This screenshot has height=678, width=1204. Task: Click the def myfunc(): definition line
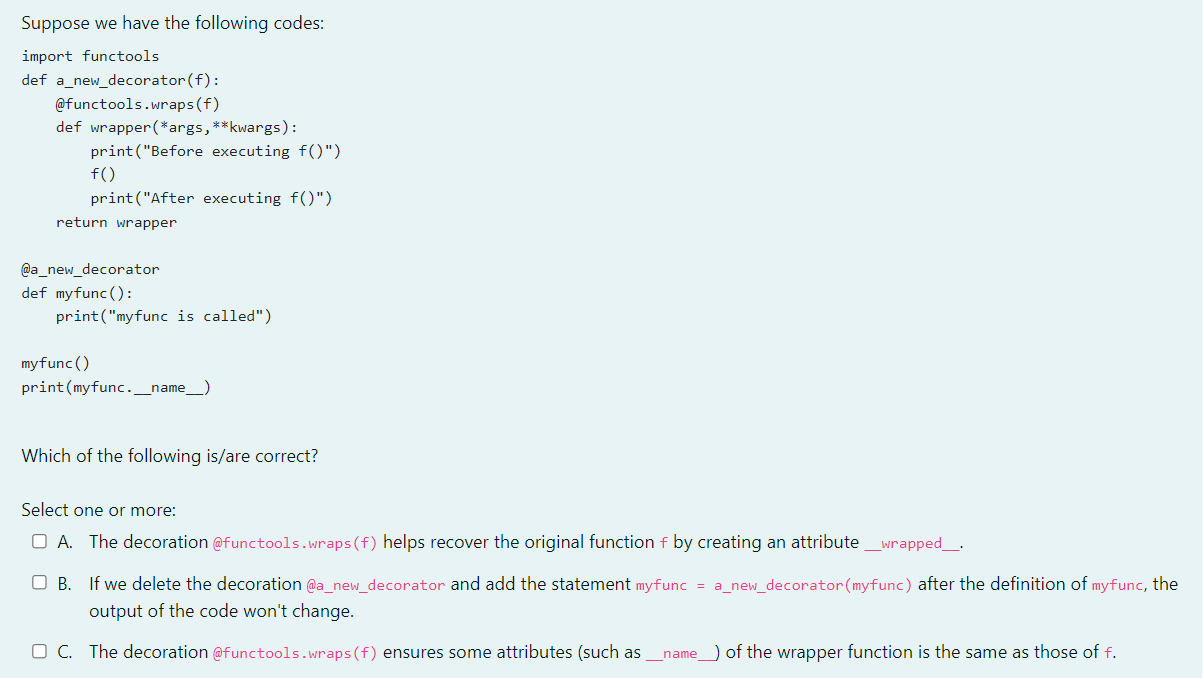pyautogui.click(x=86, y=292)
